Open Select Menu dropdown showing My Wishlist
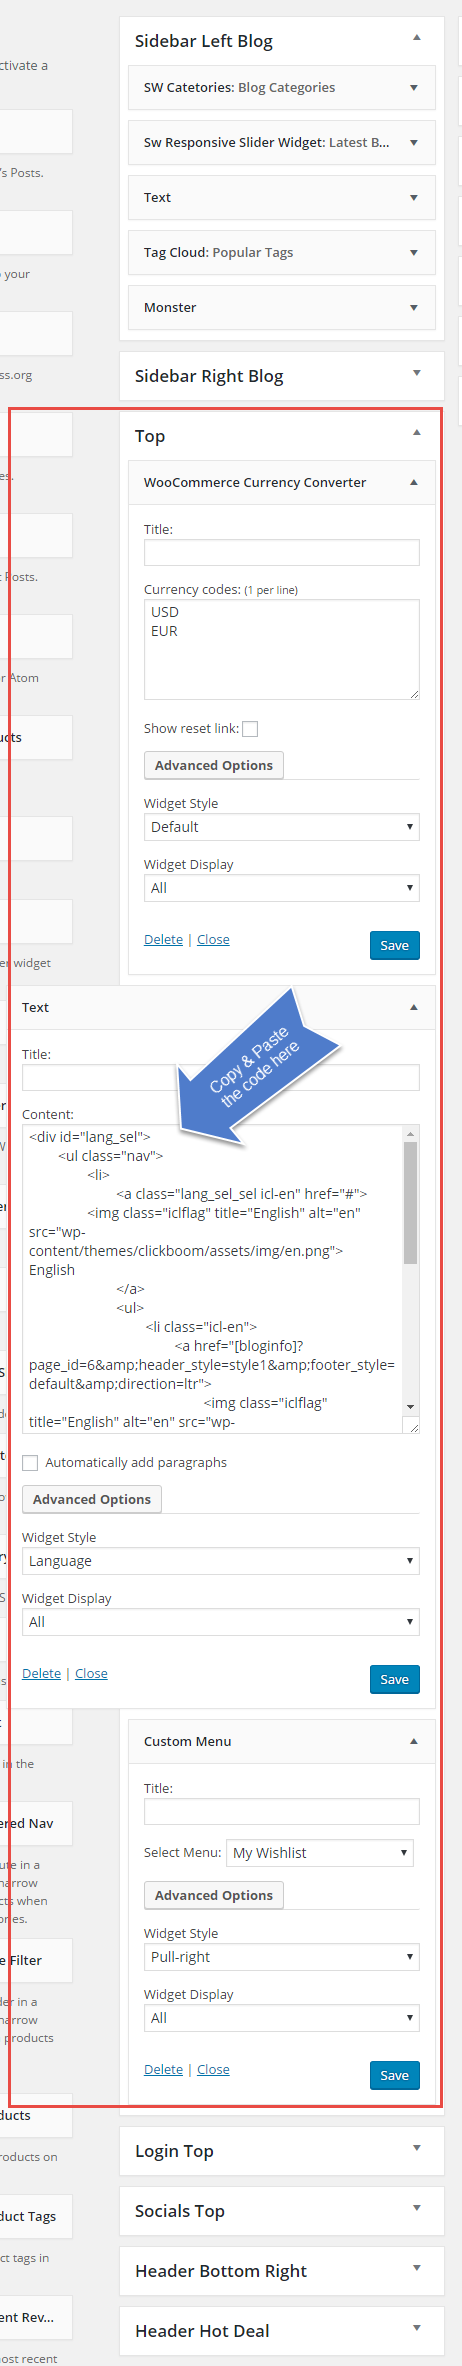Screen dimensions: 462x2366 click(320, 1853)
